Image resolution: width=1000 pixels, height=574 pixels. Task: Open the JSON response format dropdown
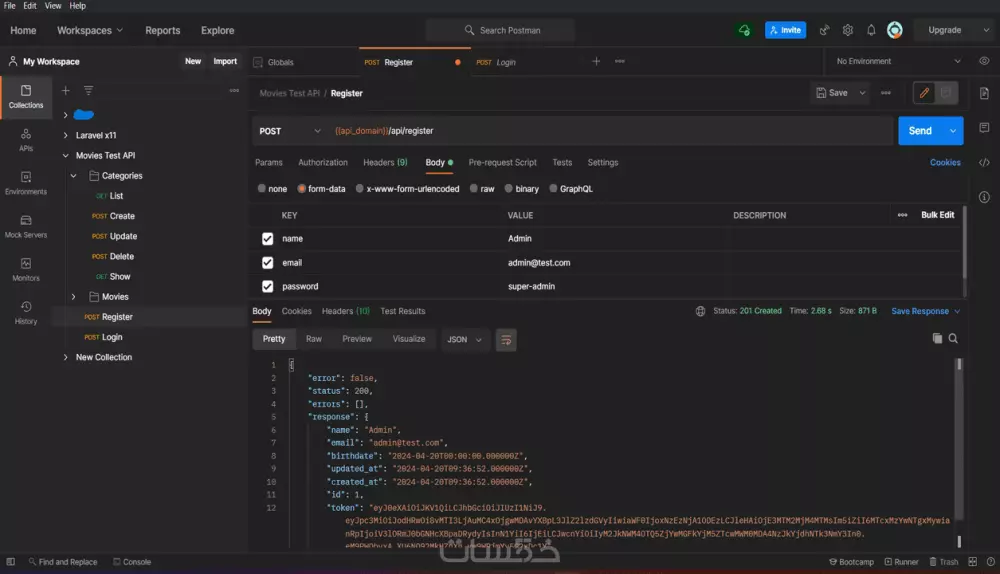(464, 340)
